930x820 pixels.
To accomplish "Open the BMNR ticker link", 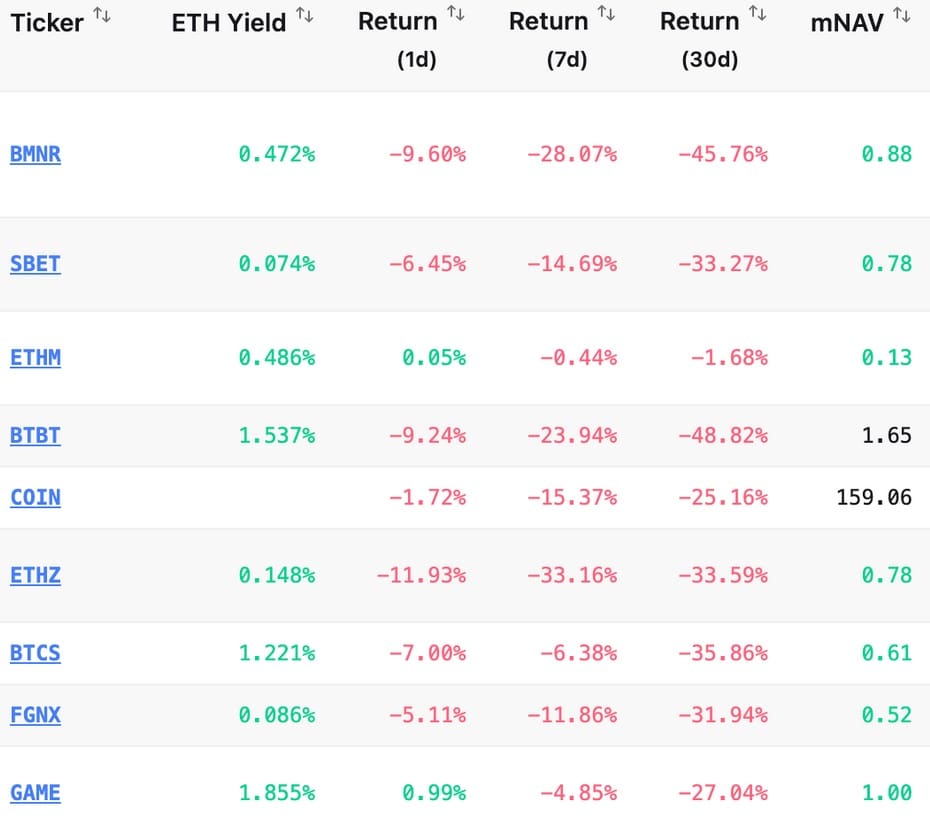I will 34,155.
